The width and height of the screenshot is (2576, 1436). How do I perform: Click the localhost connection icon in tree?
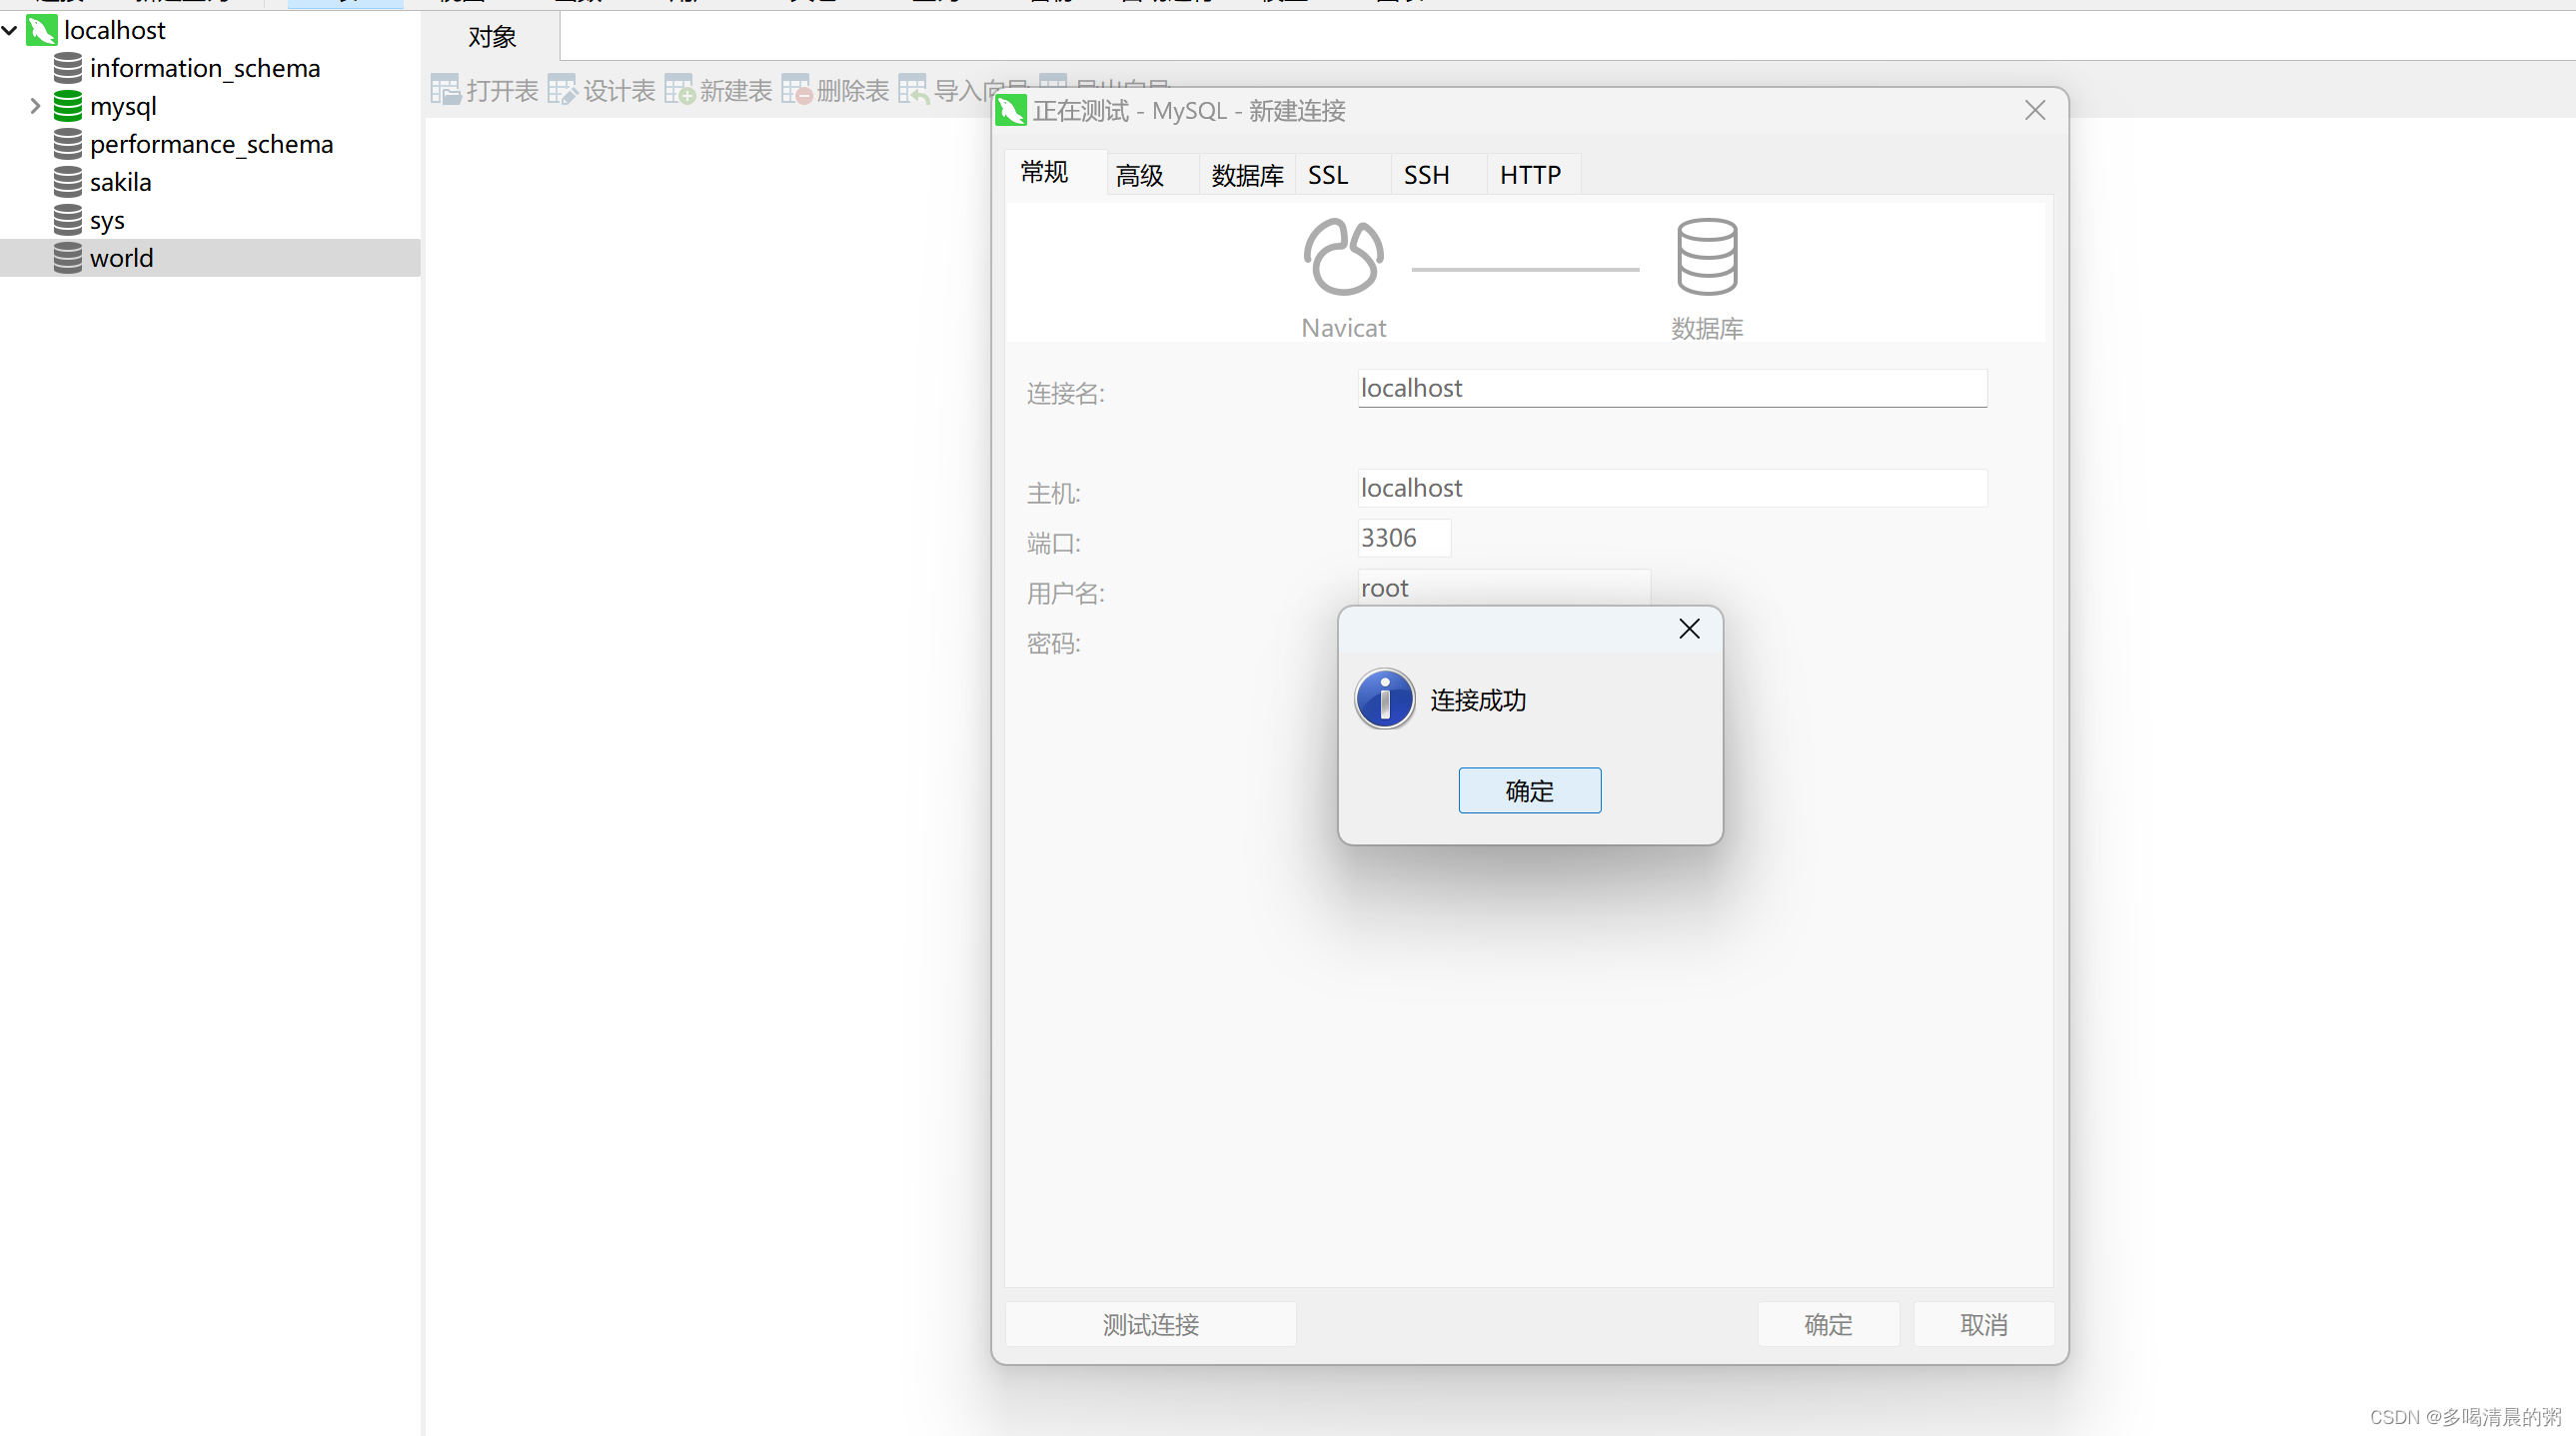(41, 30)
